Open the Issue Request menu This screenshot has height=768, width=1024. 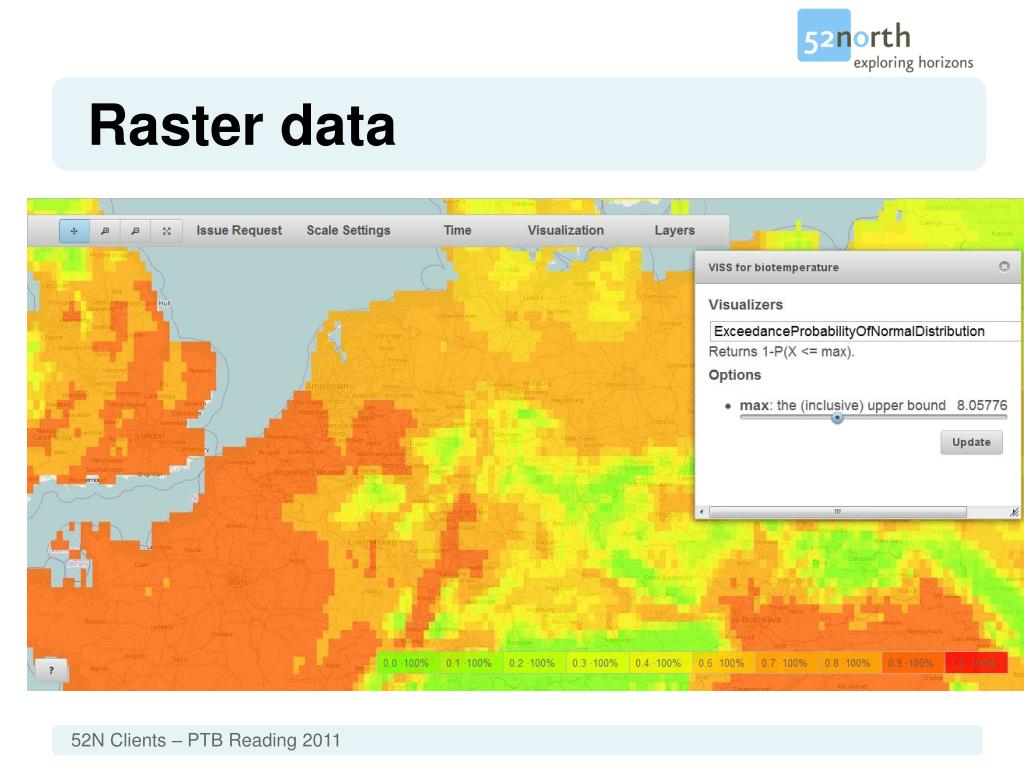coord(239,231)
